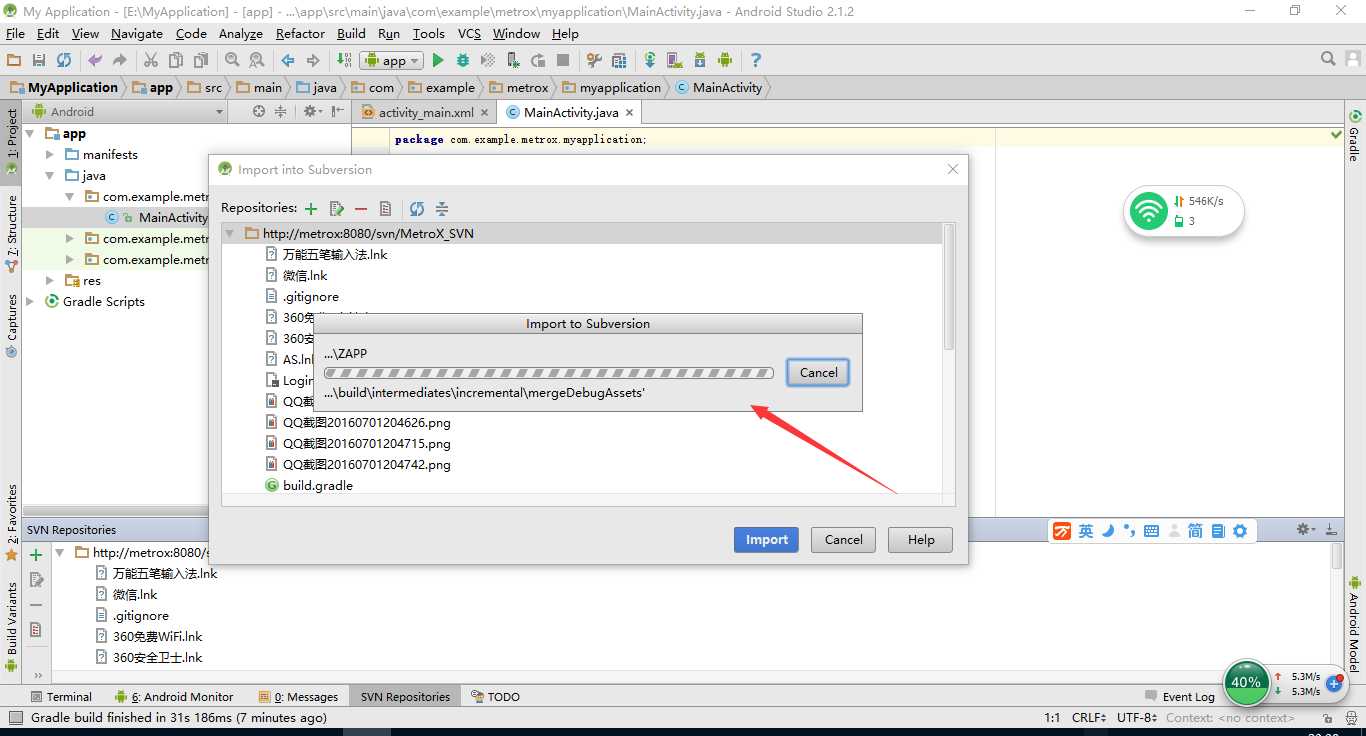Close the MainActivity.java editor tab
This screenshot has height=736, width=1366.
629,113
